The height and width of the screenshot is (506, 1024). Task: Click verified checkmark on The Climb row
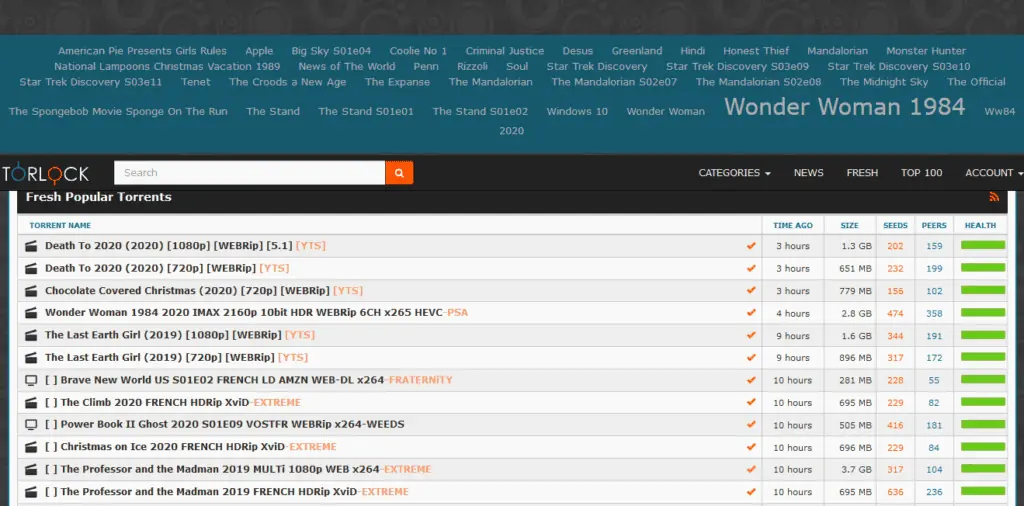[751, 402]
